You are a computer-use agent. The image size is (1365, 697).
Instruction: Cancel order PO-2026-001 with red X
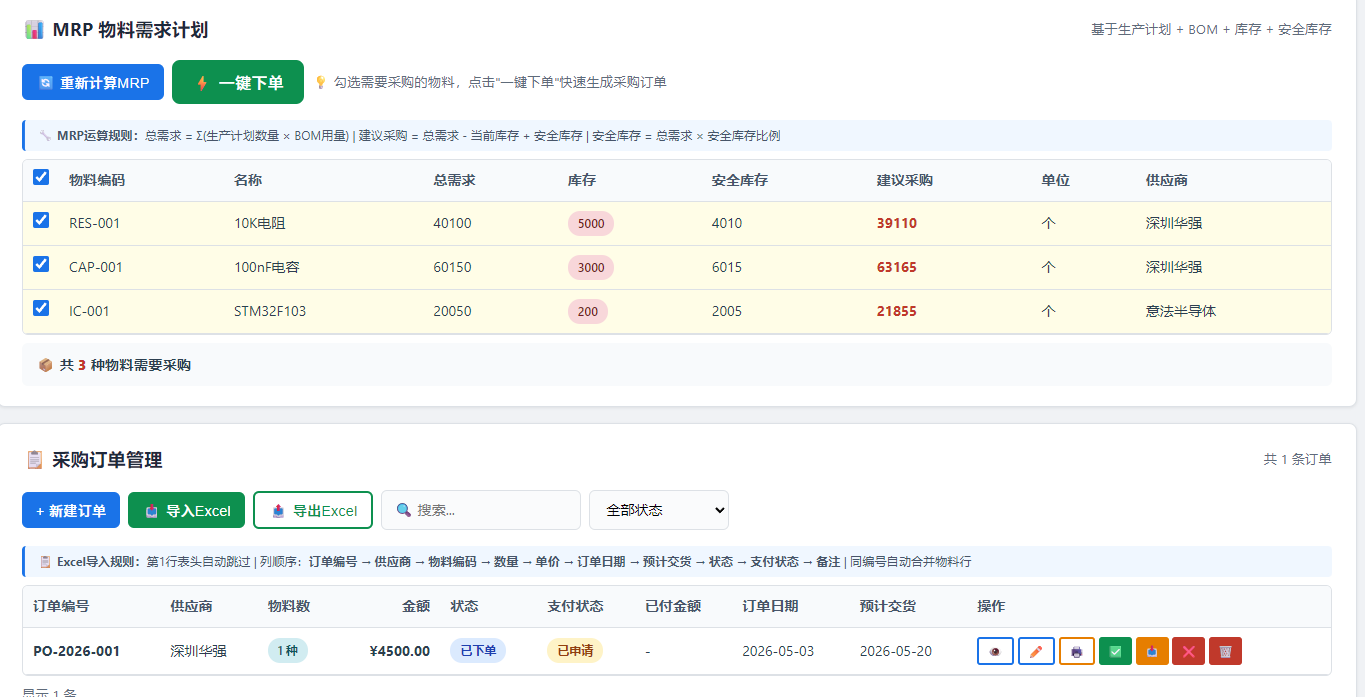point(1189,651)
